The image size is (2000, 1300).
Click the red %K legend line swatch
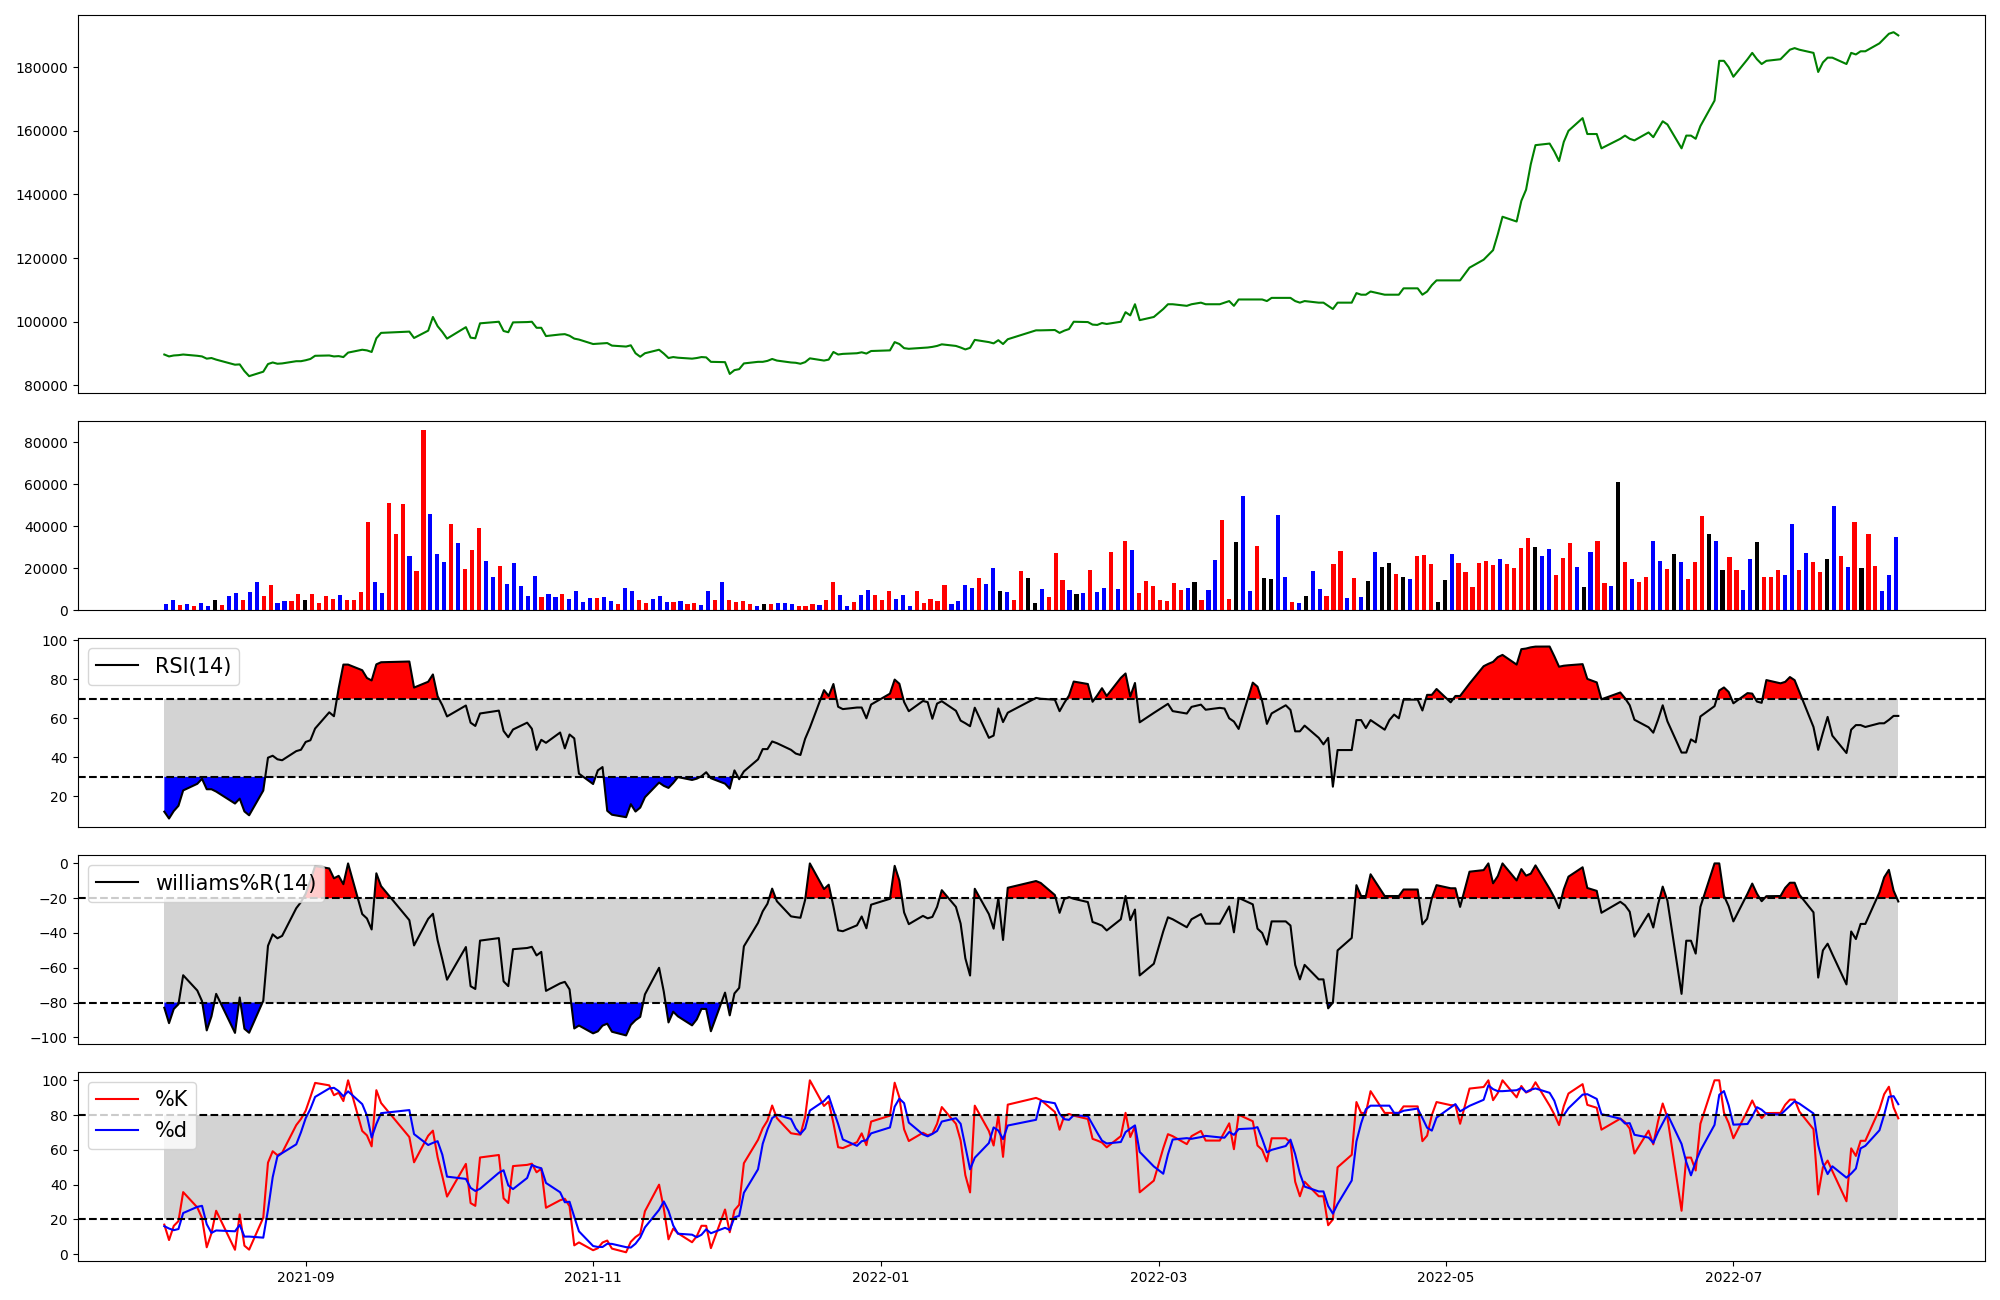116,1099
